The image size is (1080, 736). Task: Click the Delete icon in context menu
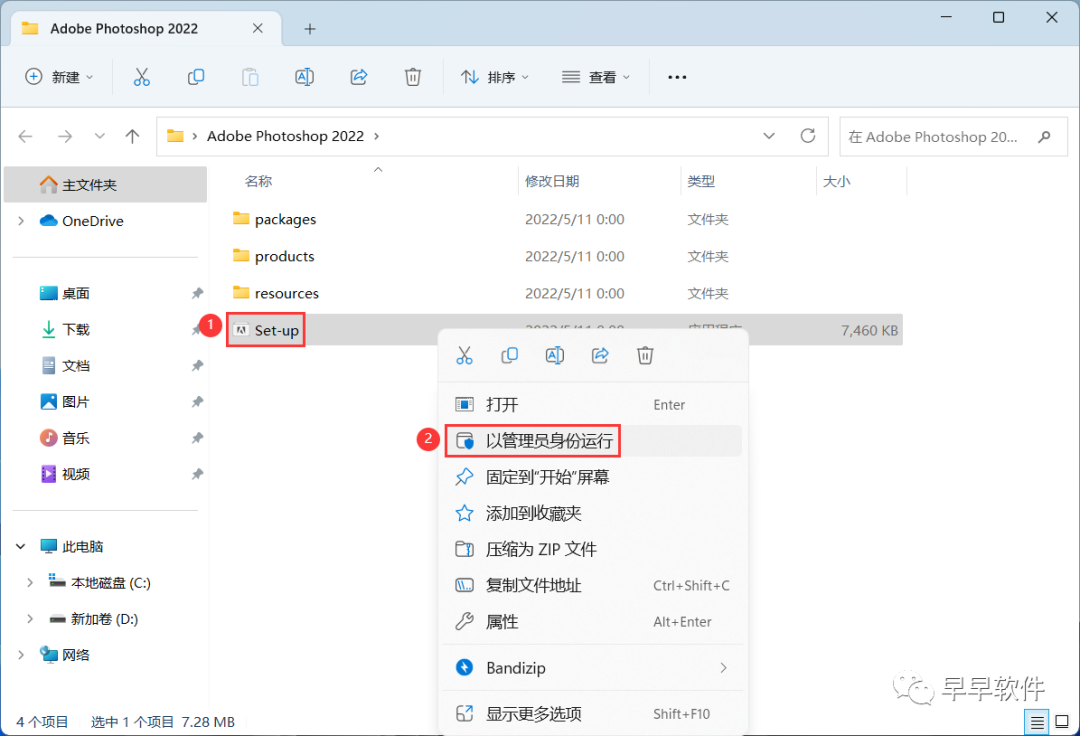pos(646,355)
